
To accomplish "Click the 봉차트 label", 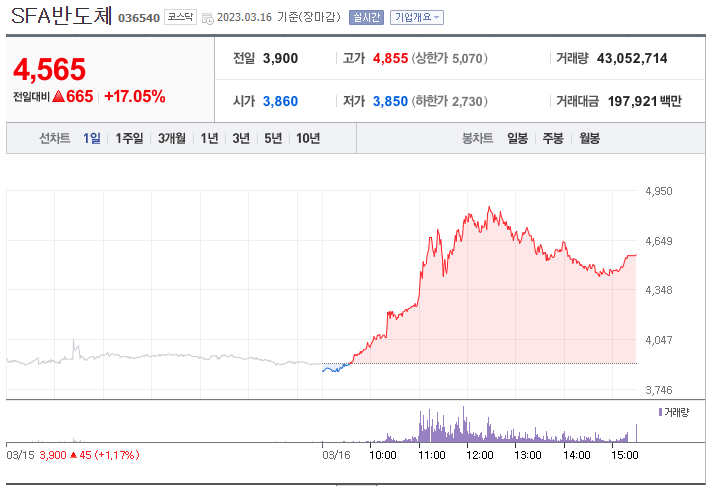I will (478, 138).
